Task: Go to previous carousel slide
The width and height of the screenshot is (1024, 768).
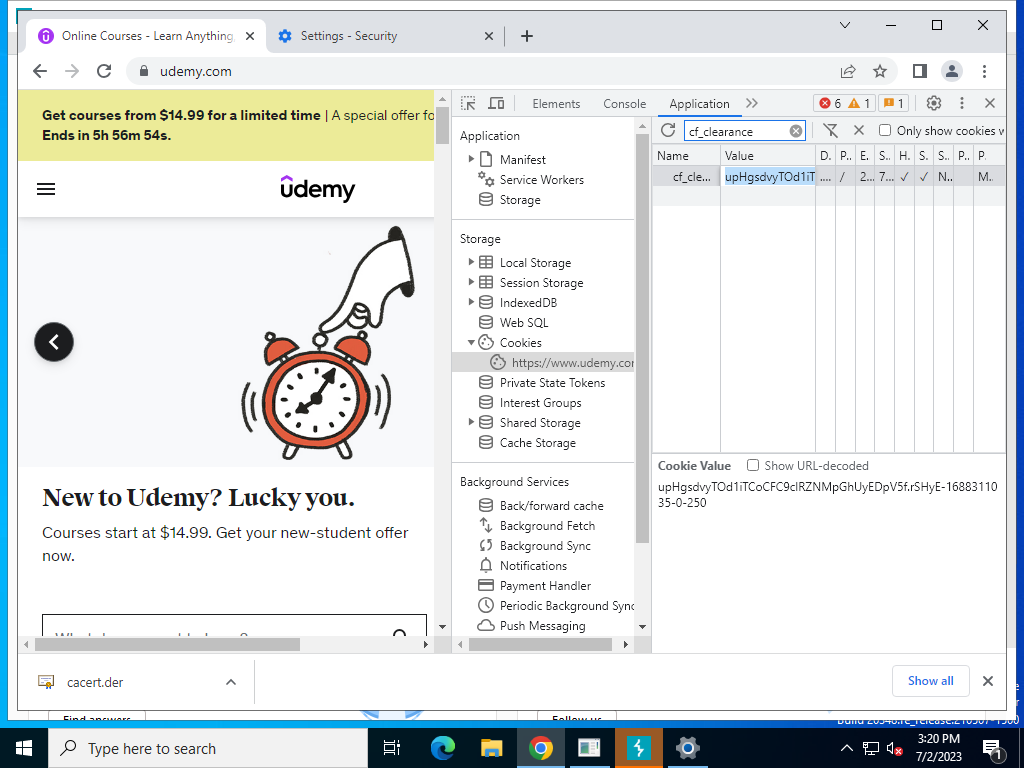Action: tap(54, 342)
